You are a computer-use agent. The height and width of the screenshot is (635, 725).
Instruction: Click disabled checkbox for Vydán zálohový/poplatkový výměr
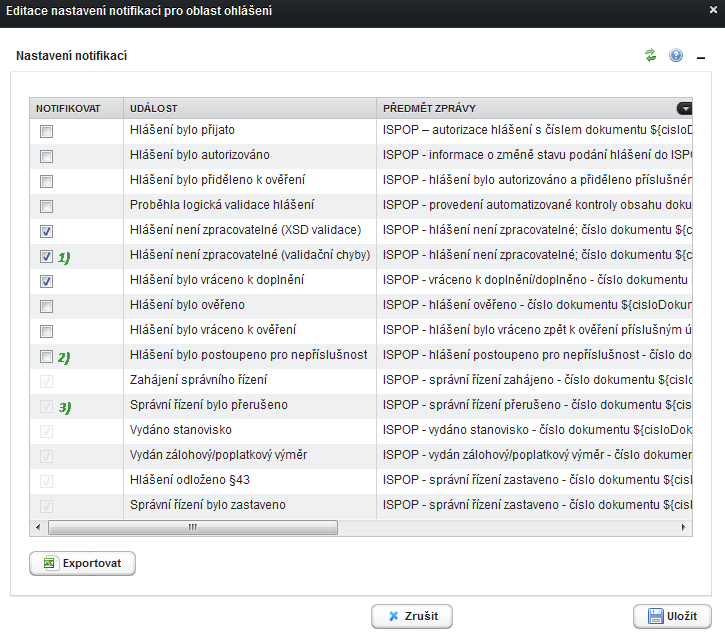(46, 456)
